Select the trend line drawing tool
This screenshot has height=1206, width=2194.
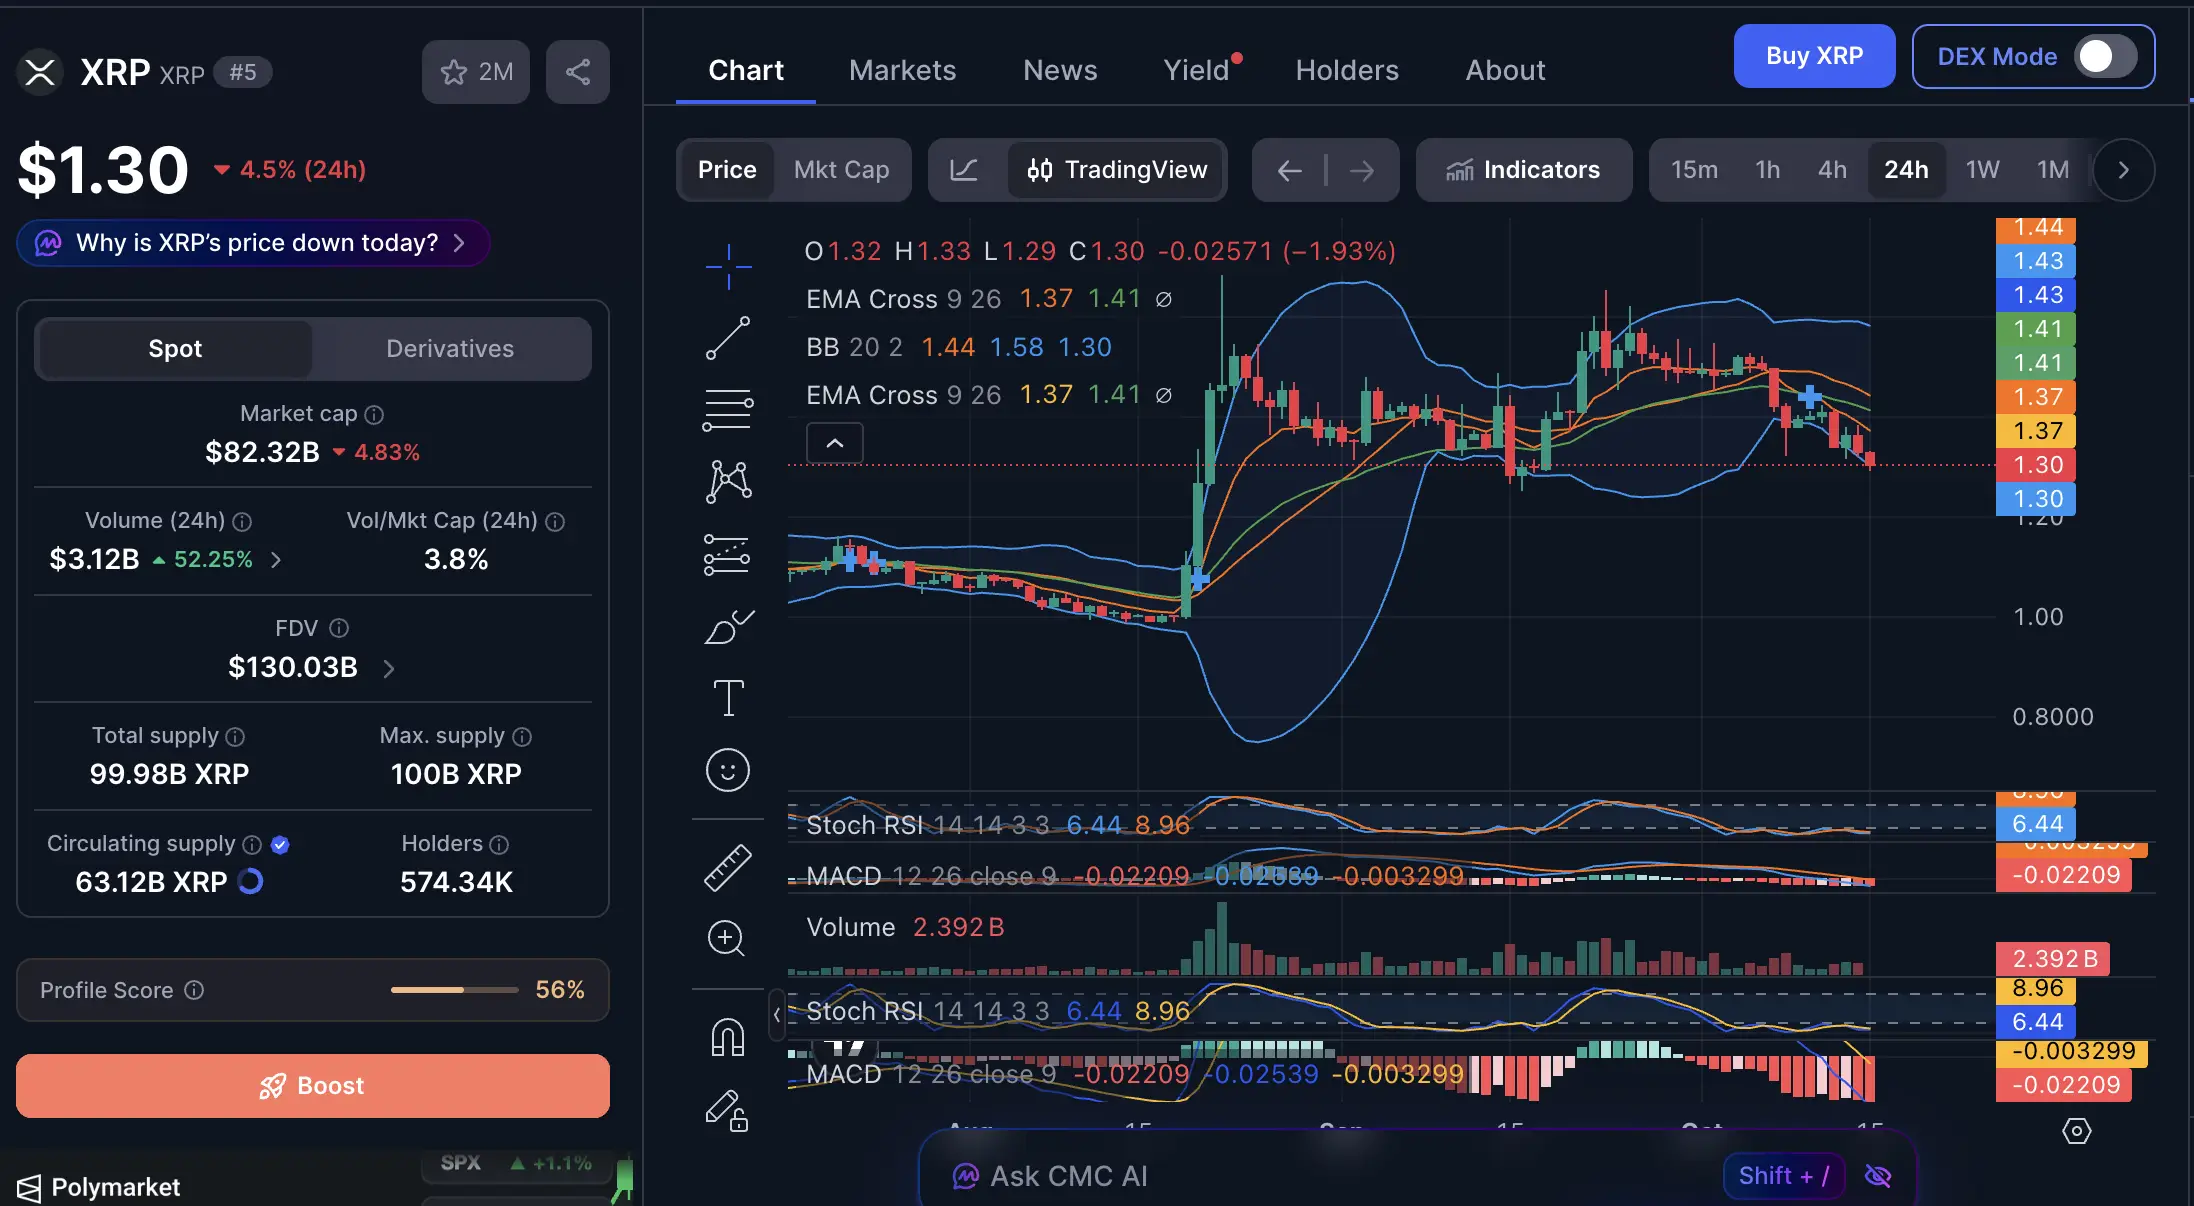pyautogui.click(x=728, y=338)
